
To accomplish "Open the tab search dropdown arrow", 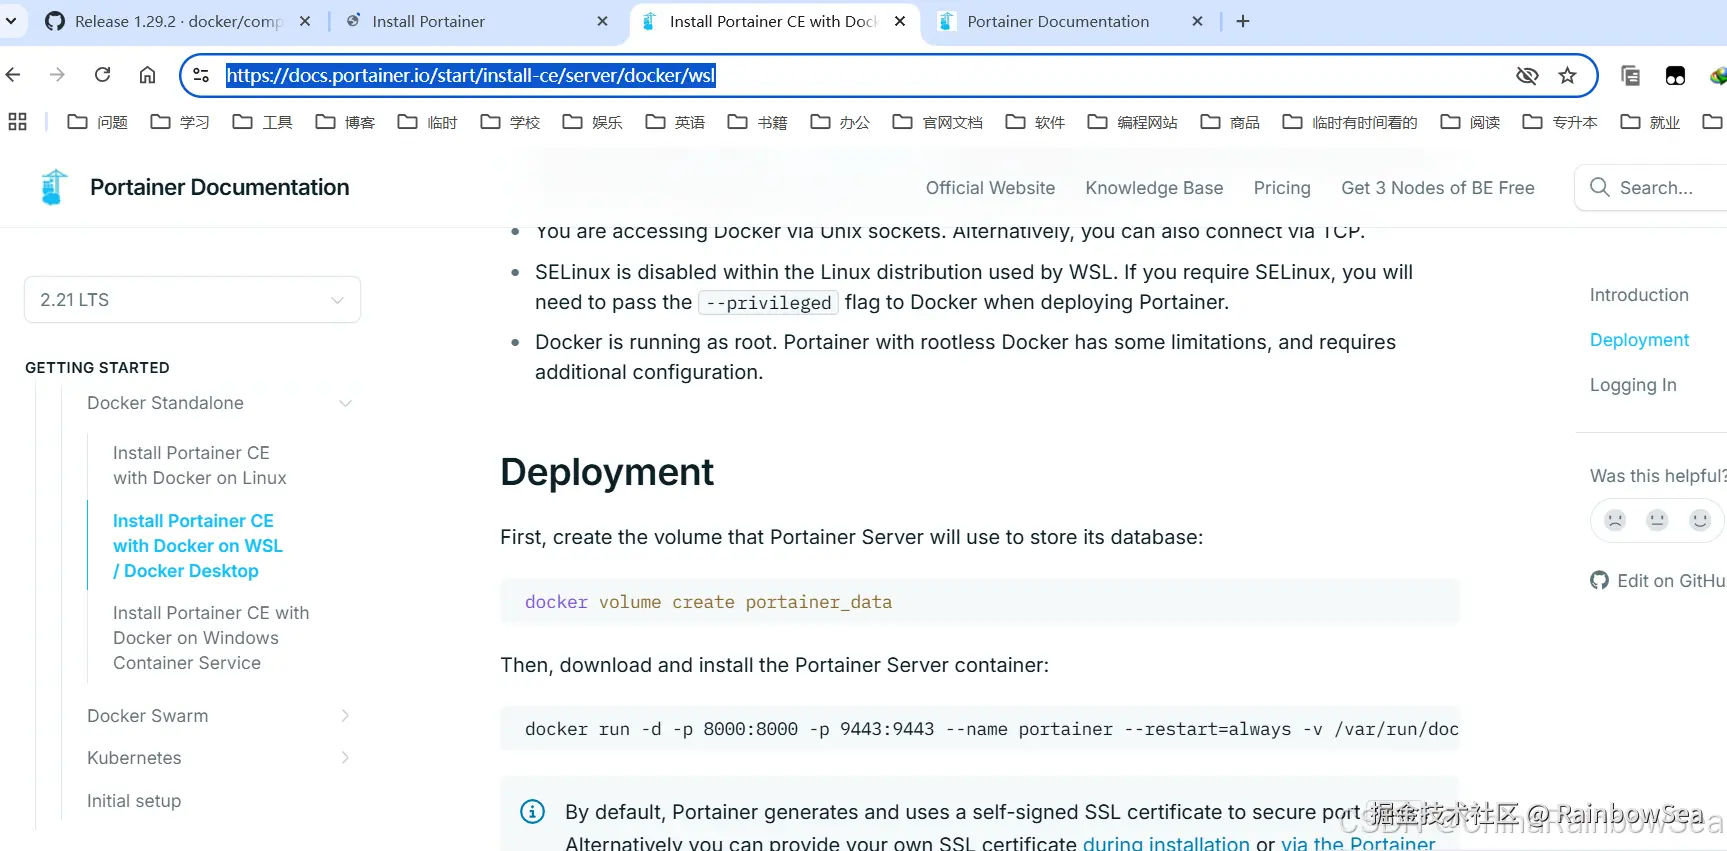I will coord(11,21).
